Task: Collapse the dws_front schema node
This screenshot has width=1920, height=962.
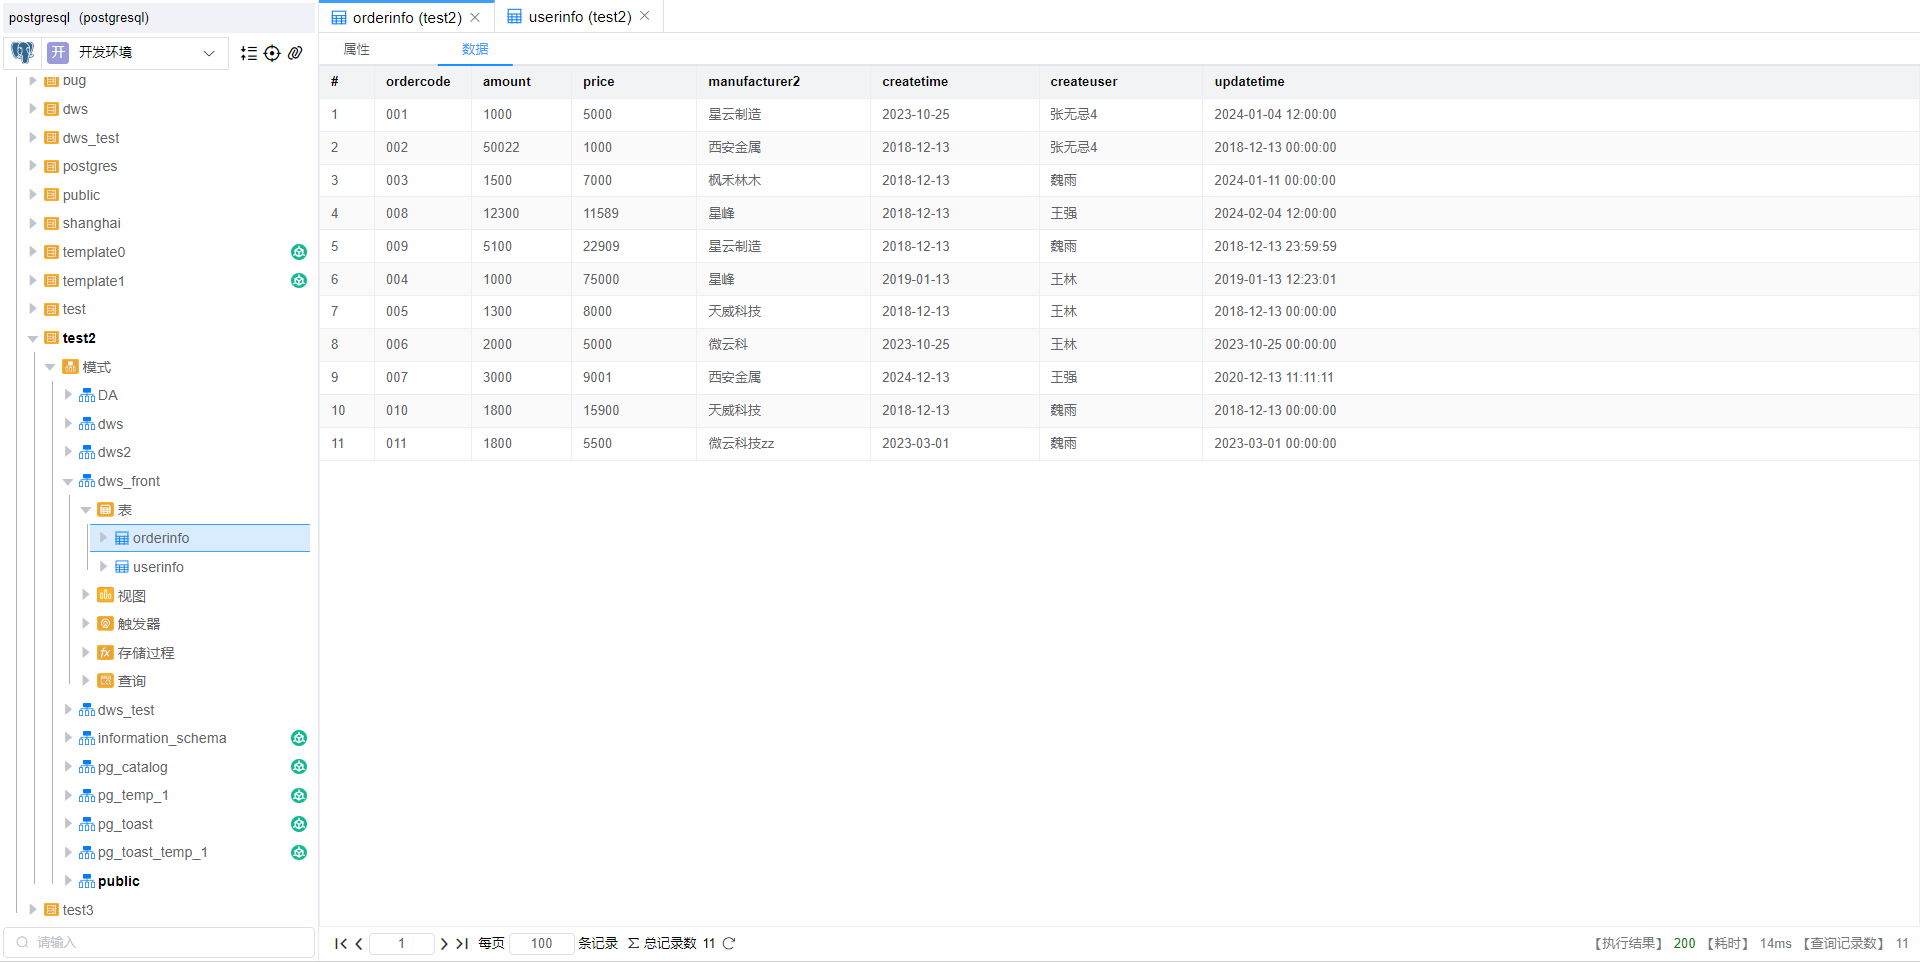Action: click(x=68, y=482)
